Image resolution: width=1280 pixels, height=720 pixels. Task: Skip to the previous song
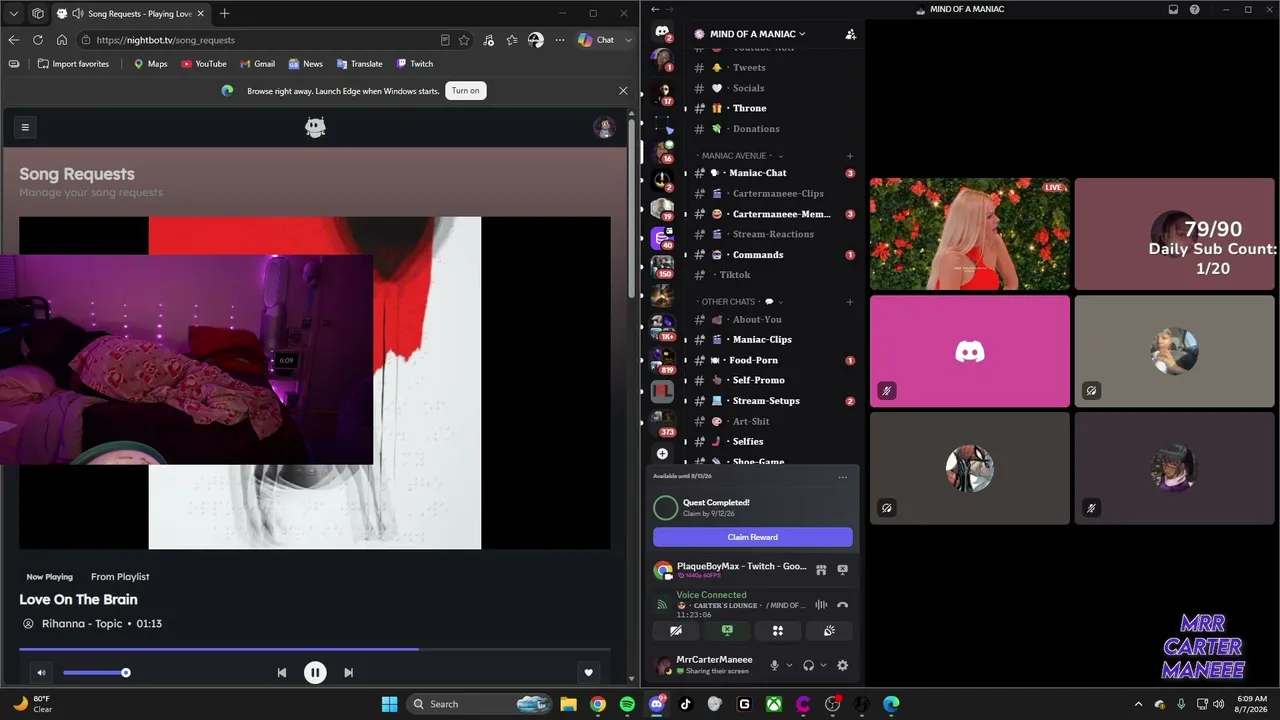[x=282, y=673]
